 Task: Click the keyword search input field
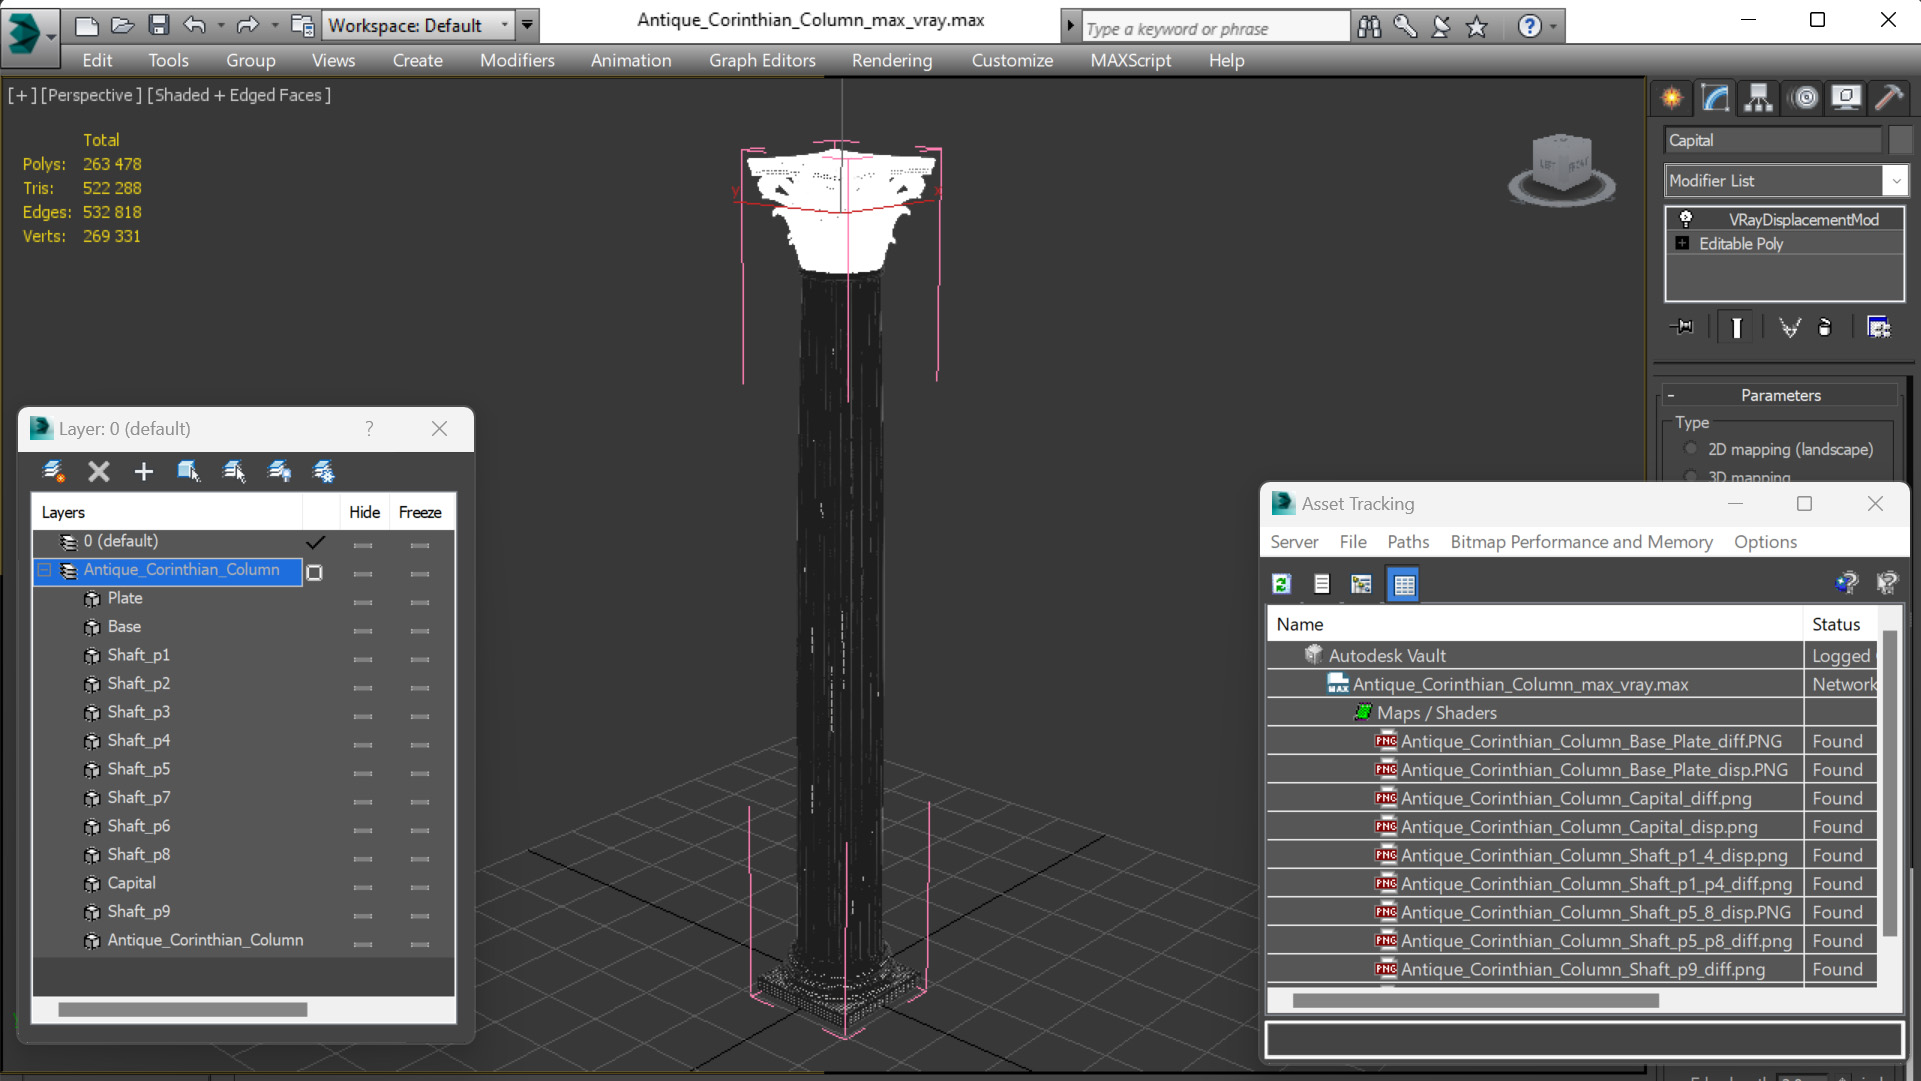pos(1215,28)
